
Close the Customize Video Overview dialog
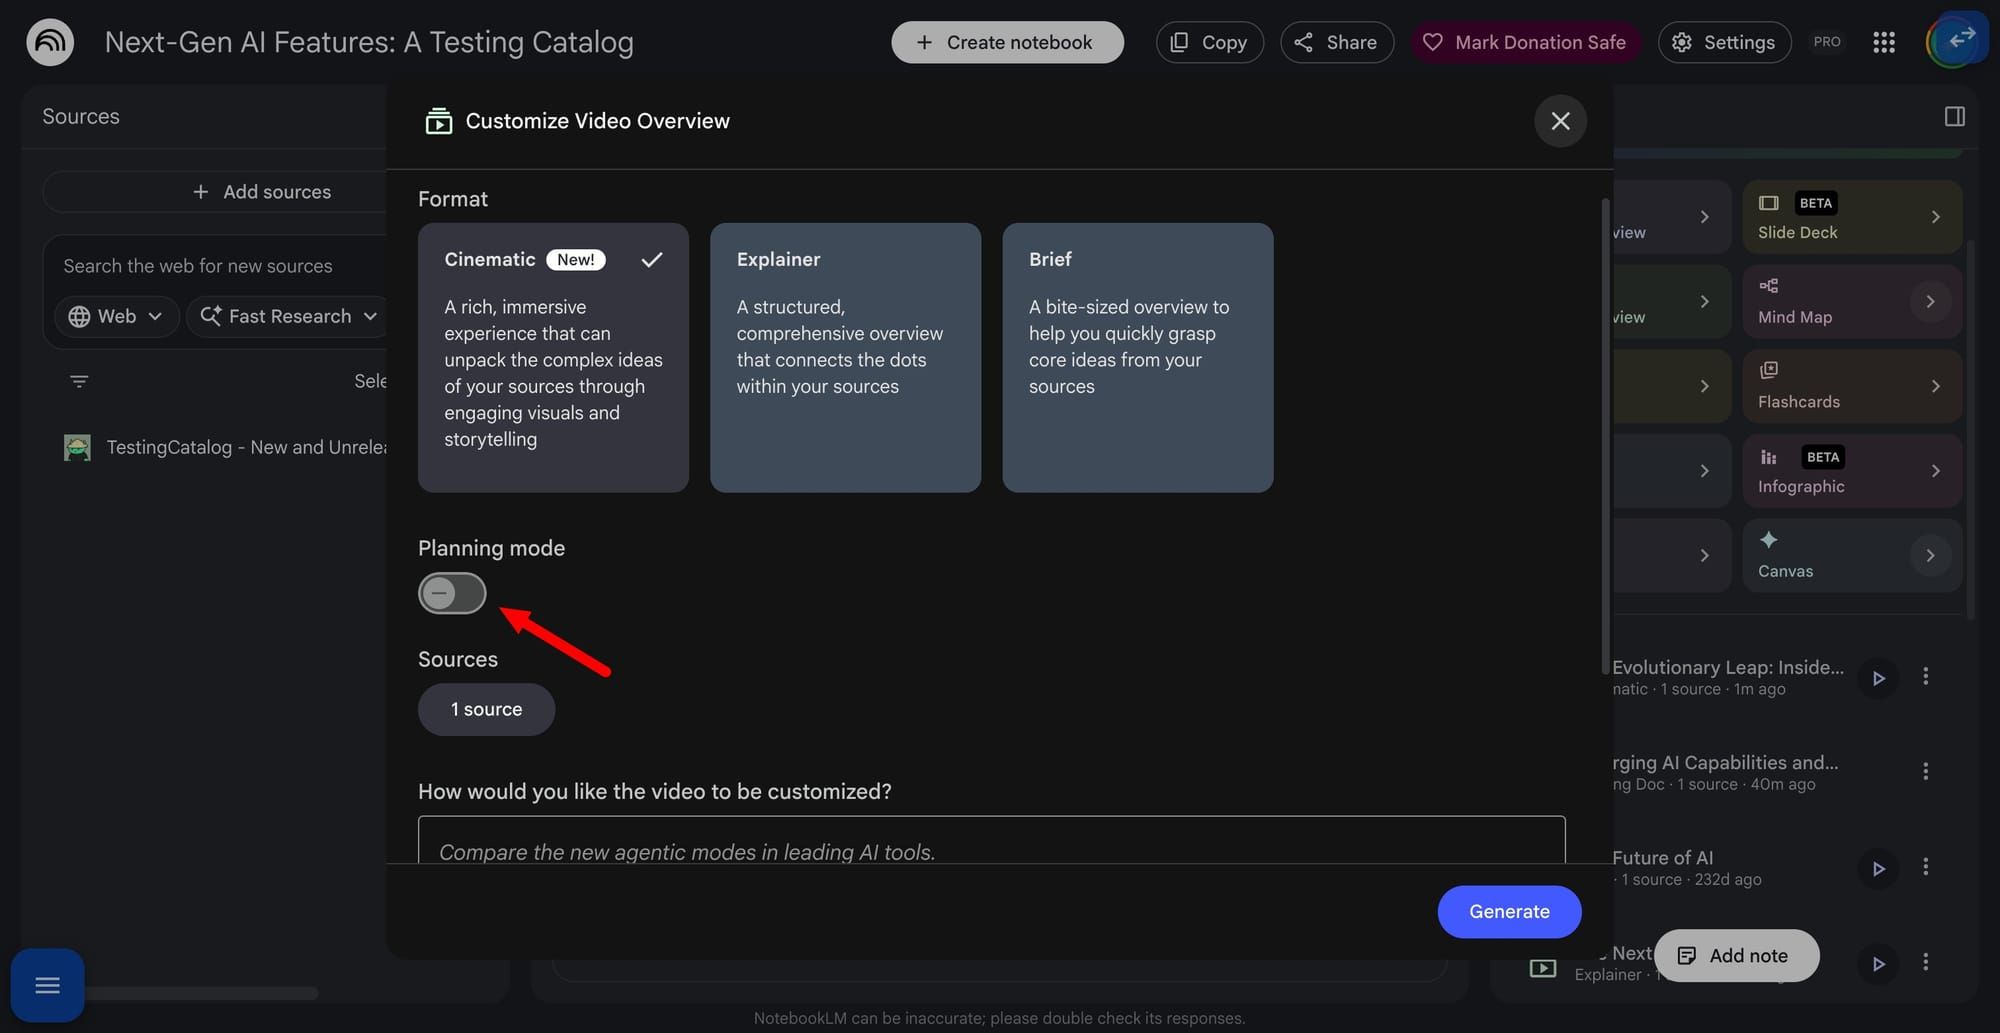click(1560, 121)
